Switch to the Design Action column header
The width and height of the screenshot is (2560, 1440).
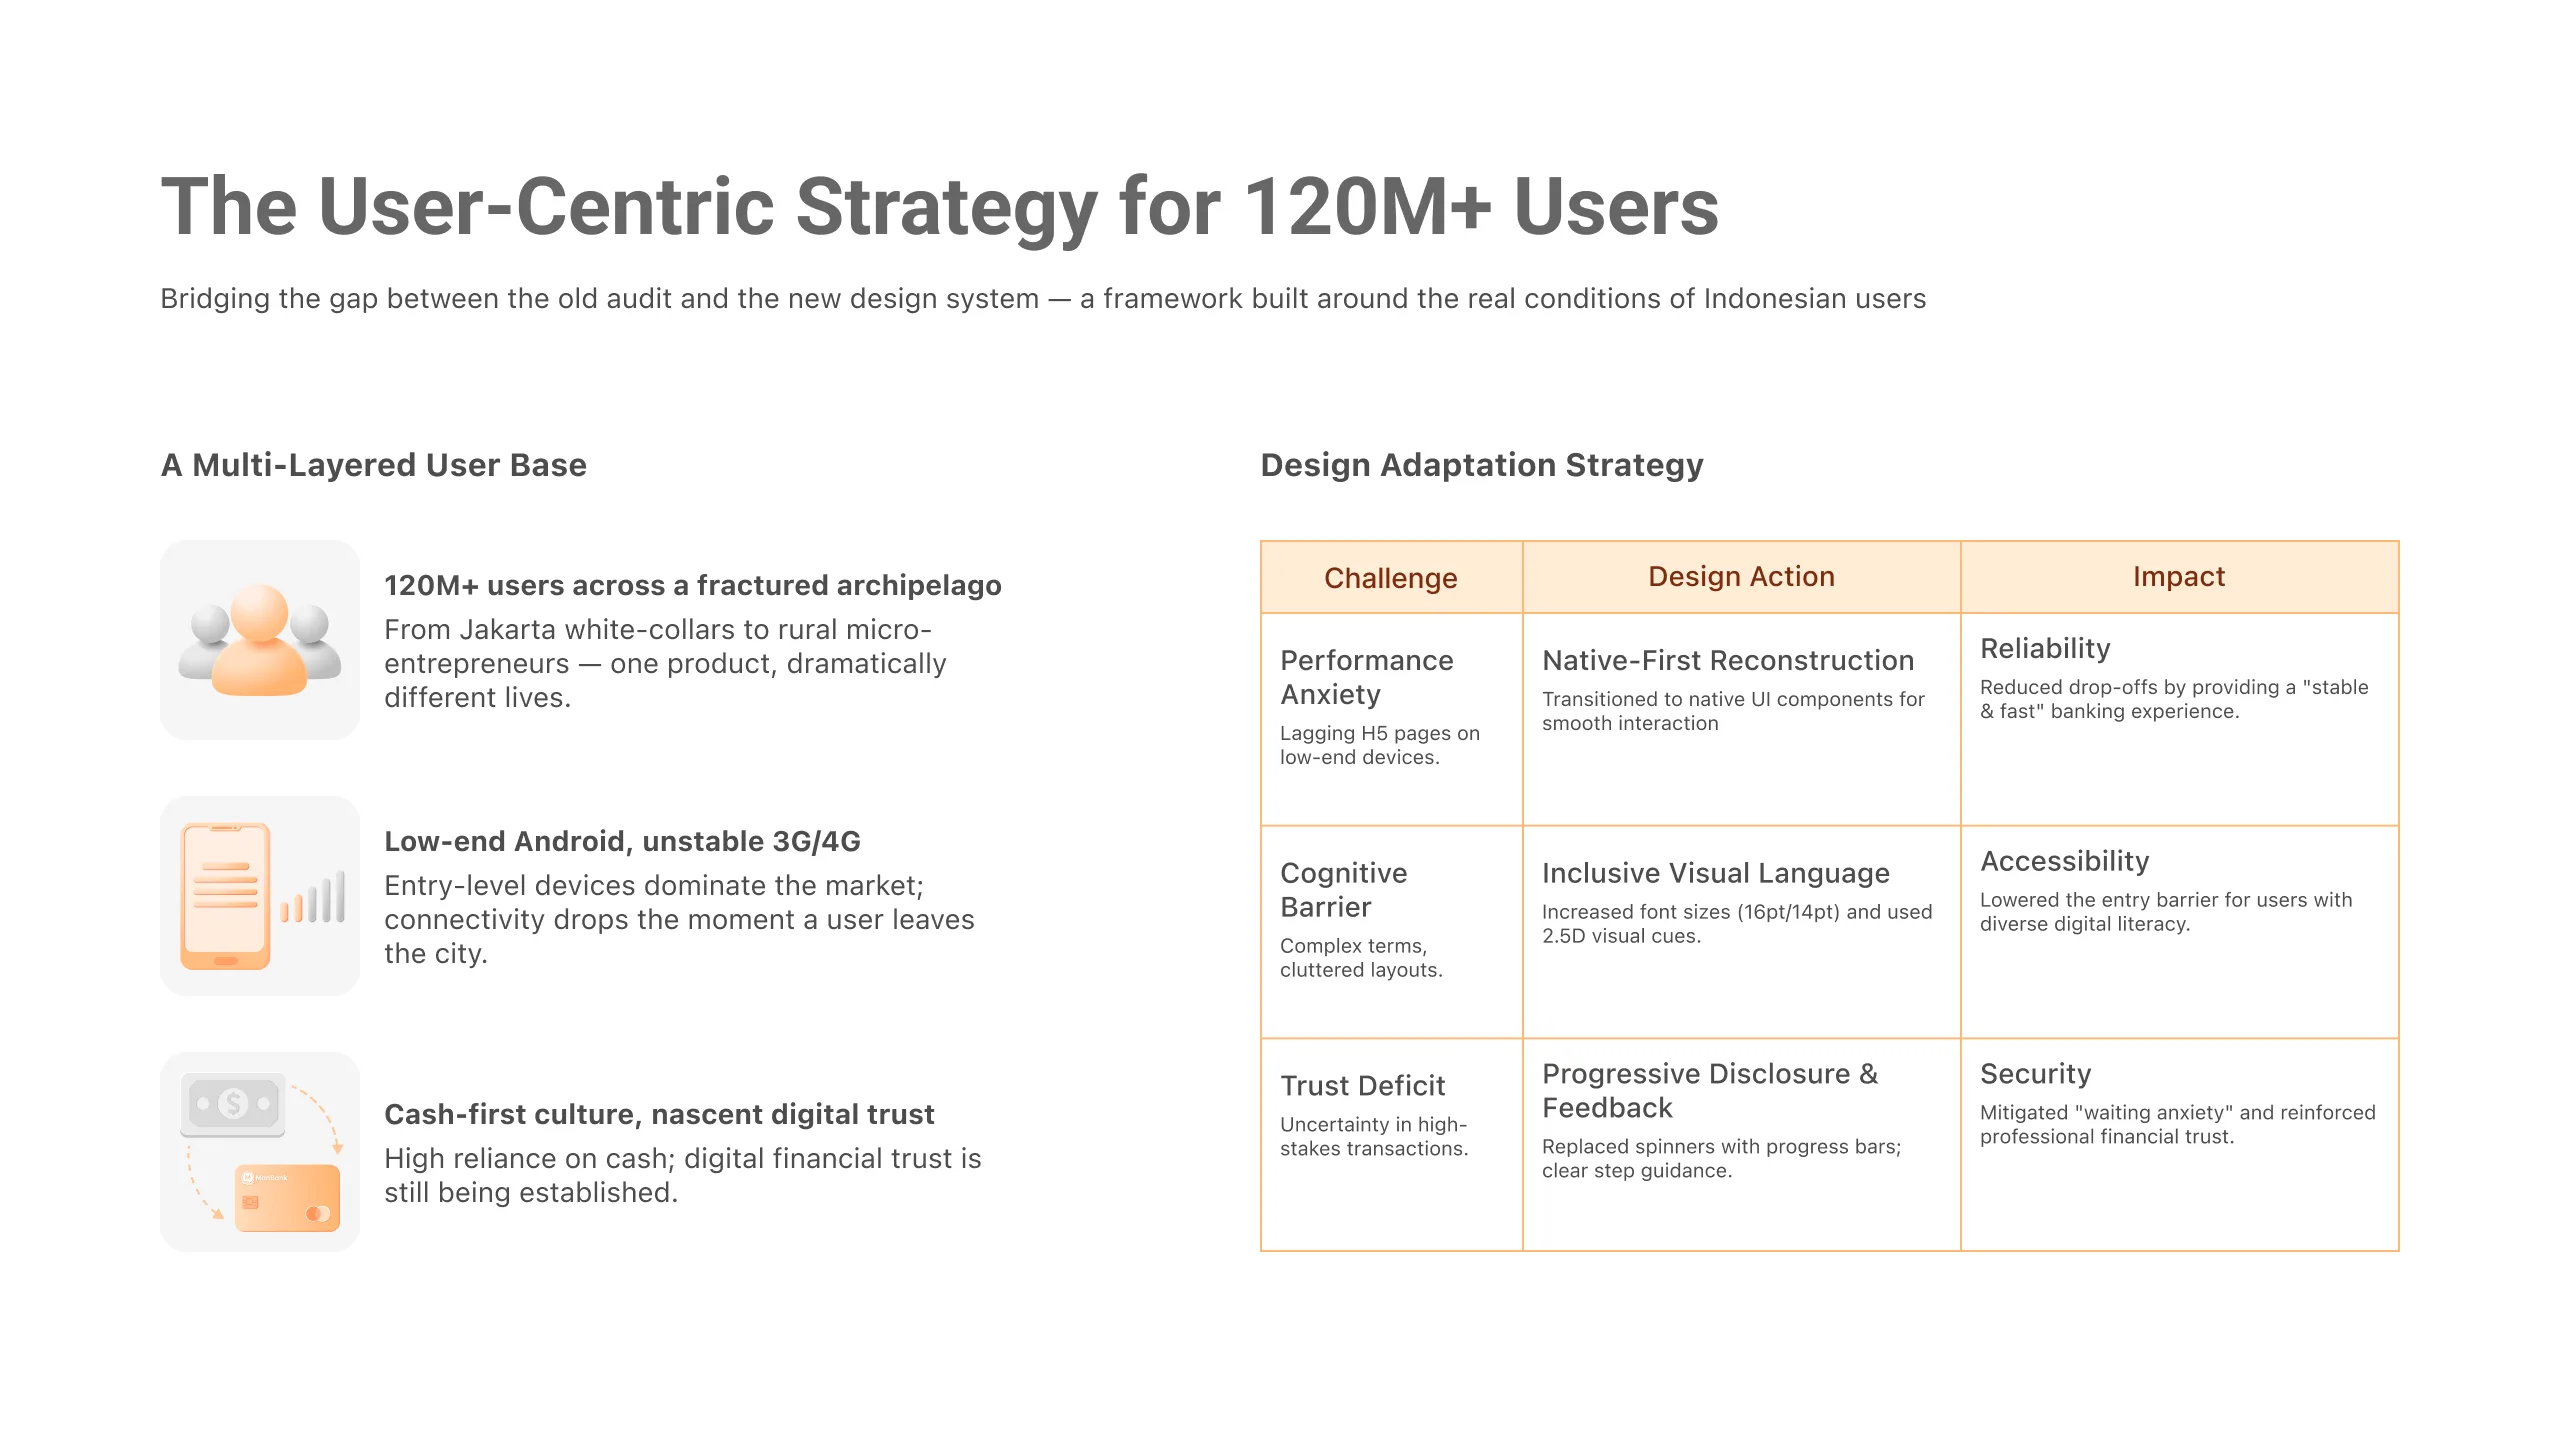[1740, 576]
